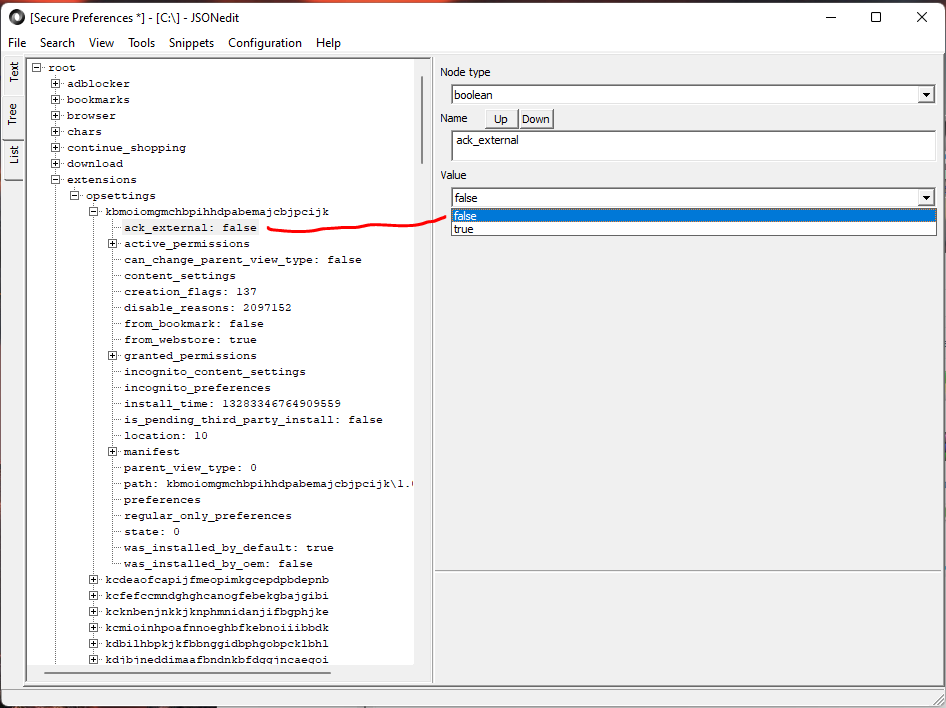Click the resize grip in status bar corner
The width and height of the screenshot is (946, 708).
tap(937, 699)
